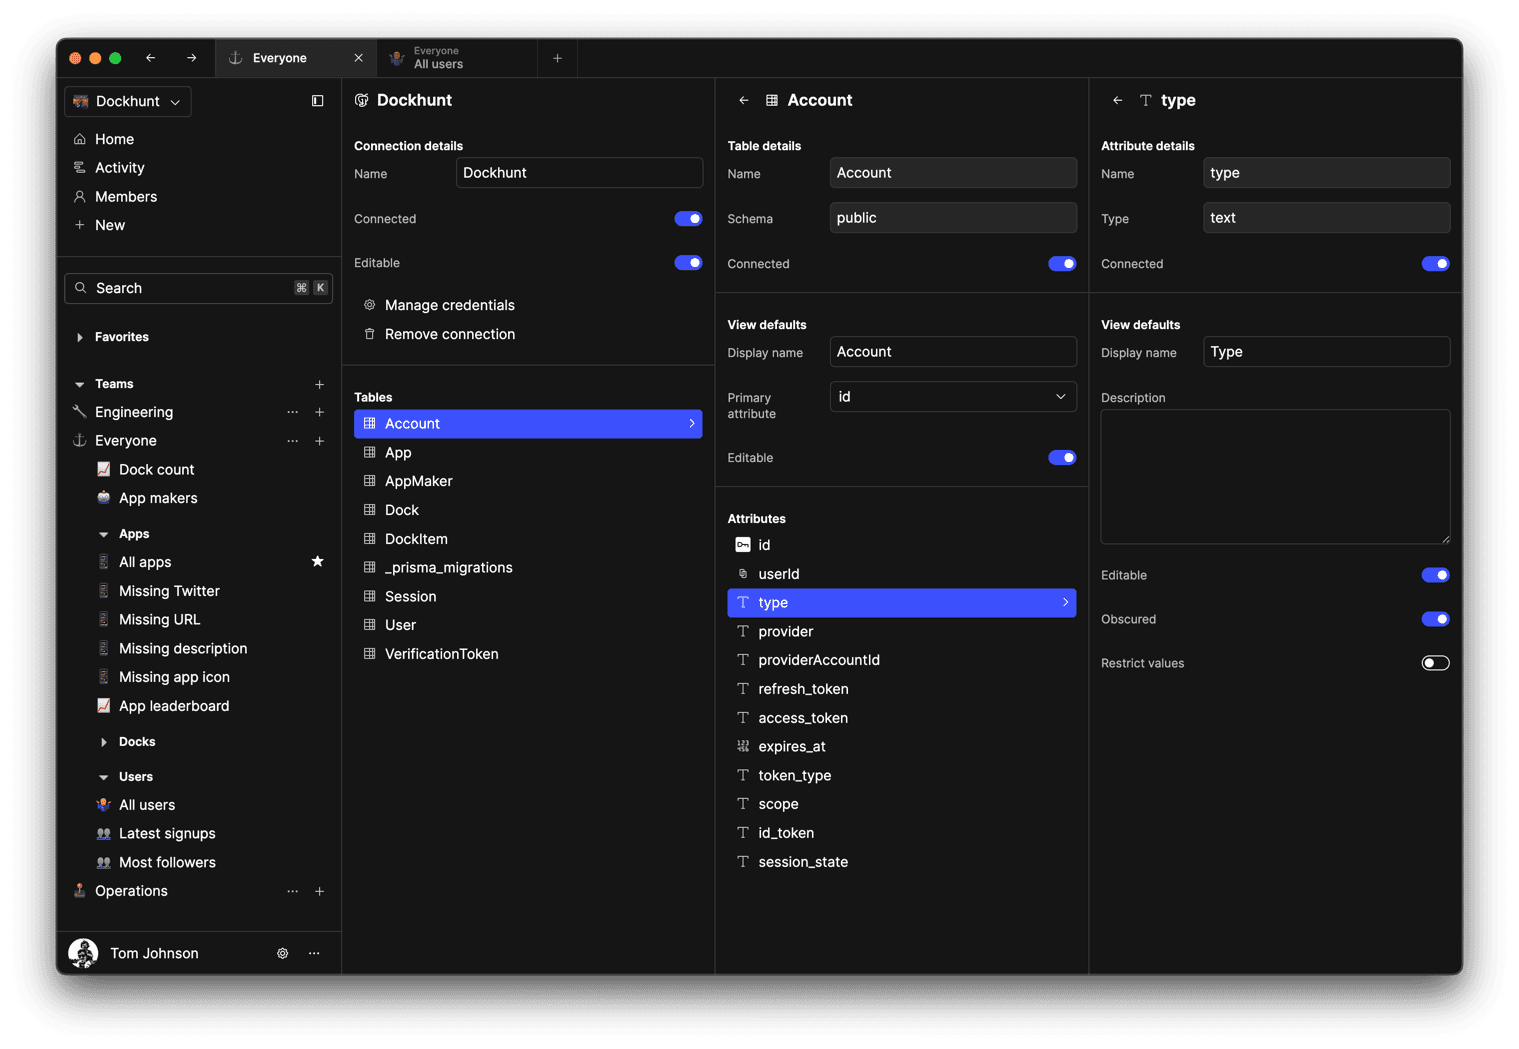Click the Schema public field
The height and width of the screenshot is (1049, 1519).
(953, 218)
